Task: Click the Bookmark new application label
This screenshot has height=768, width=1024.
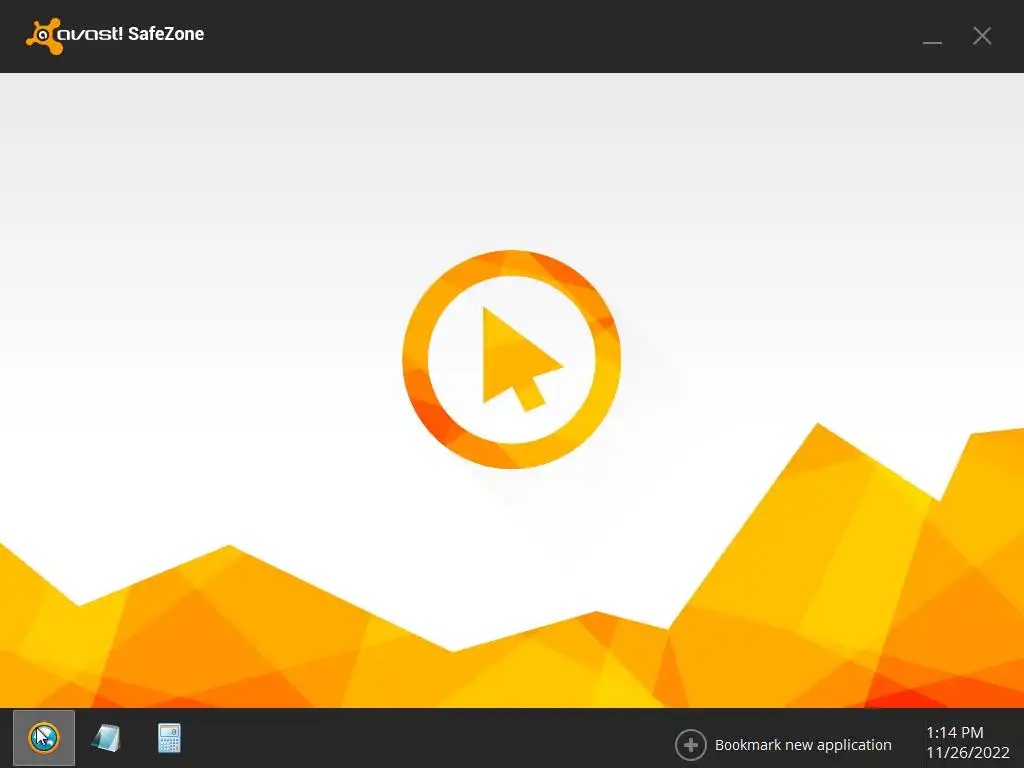Action: click(803, 744)
